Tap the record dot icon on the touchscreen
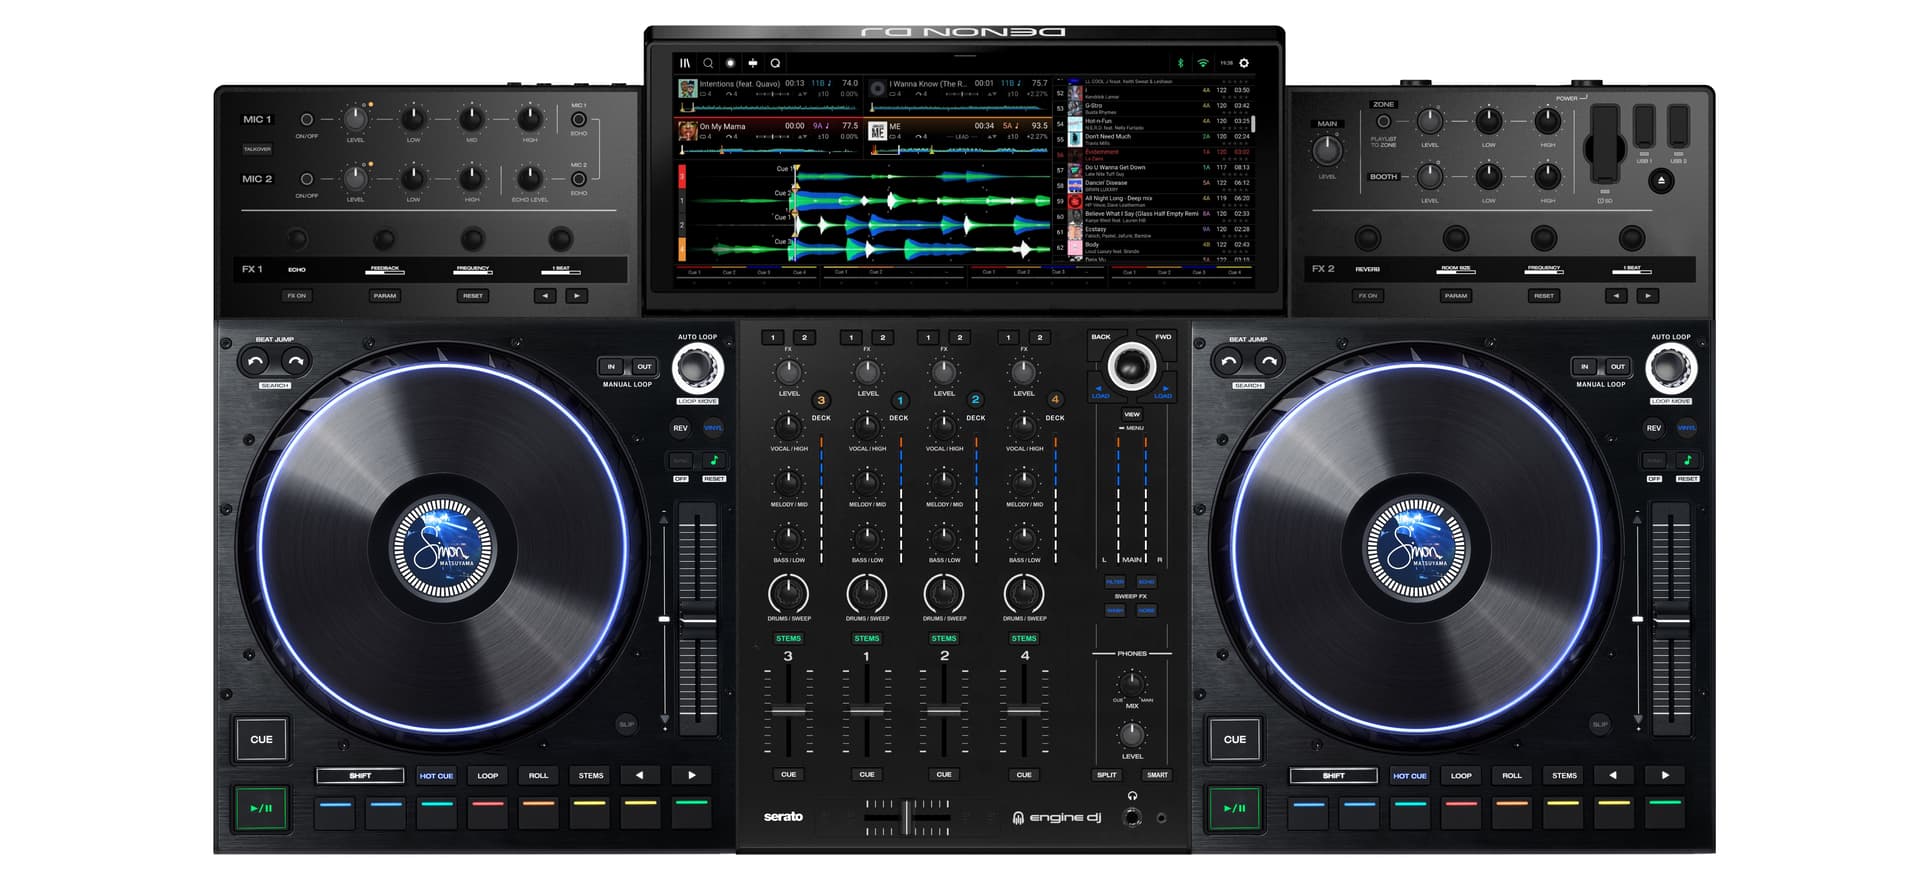The width and height of the screenshot is (1920, 884). [x=730, y=63]
